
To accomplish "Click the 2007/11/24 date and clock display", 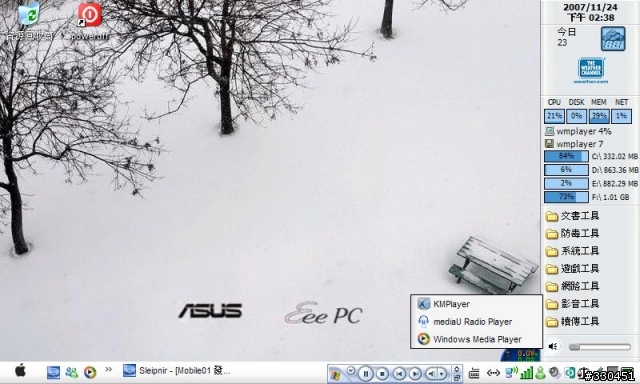I will pyautogui.click(x=590, y=12).
